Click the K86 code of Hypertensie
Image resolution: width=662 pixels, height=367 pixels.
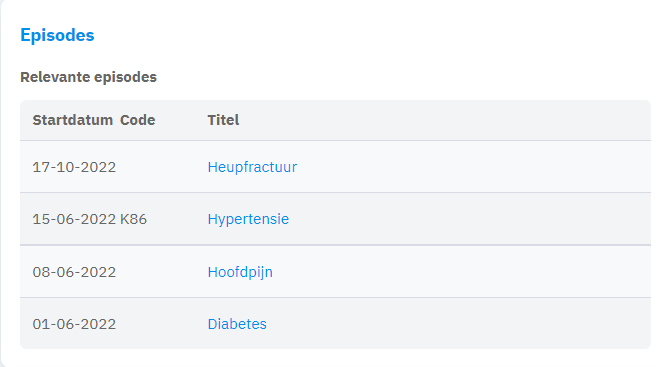click(x=133, y=219)
